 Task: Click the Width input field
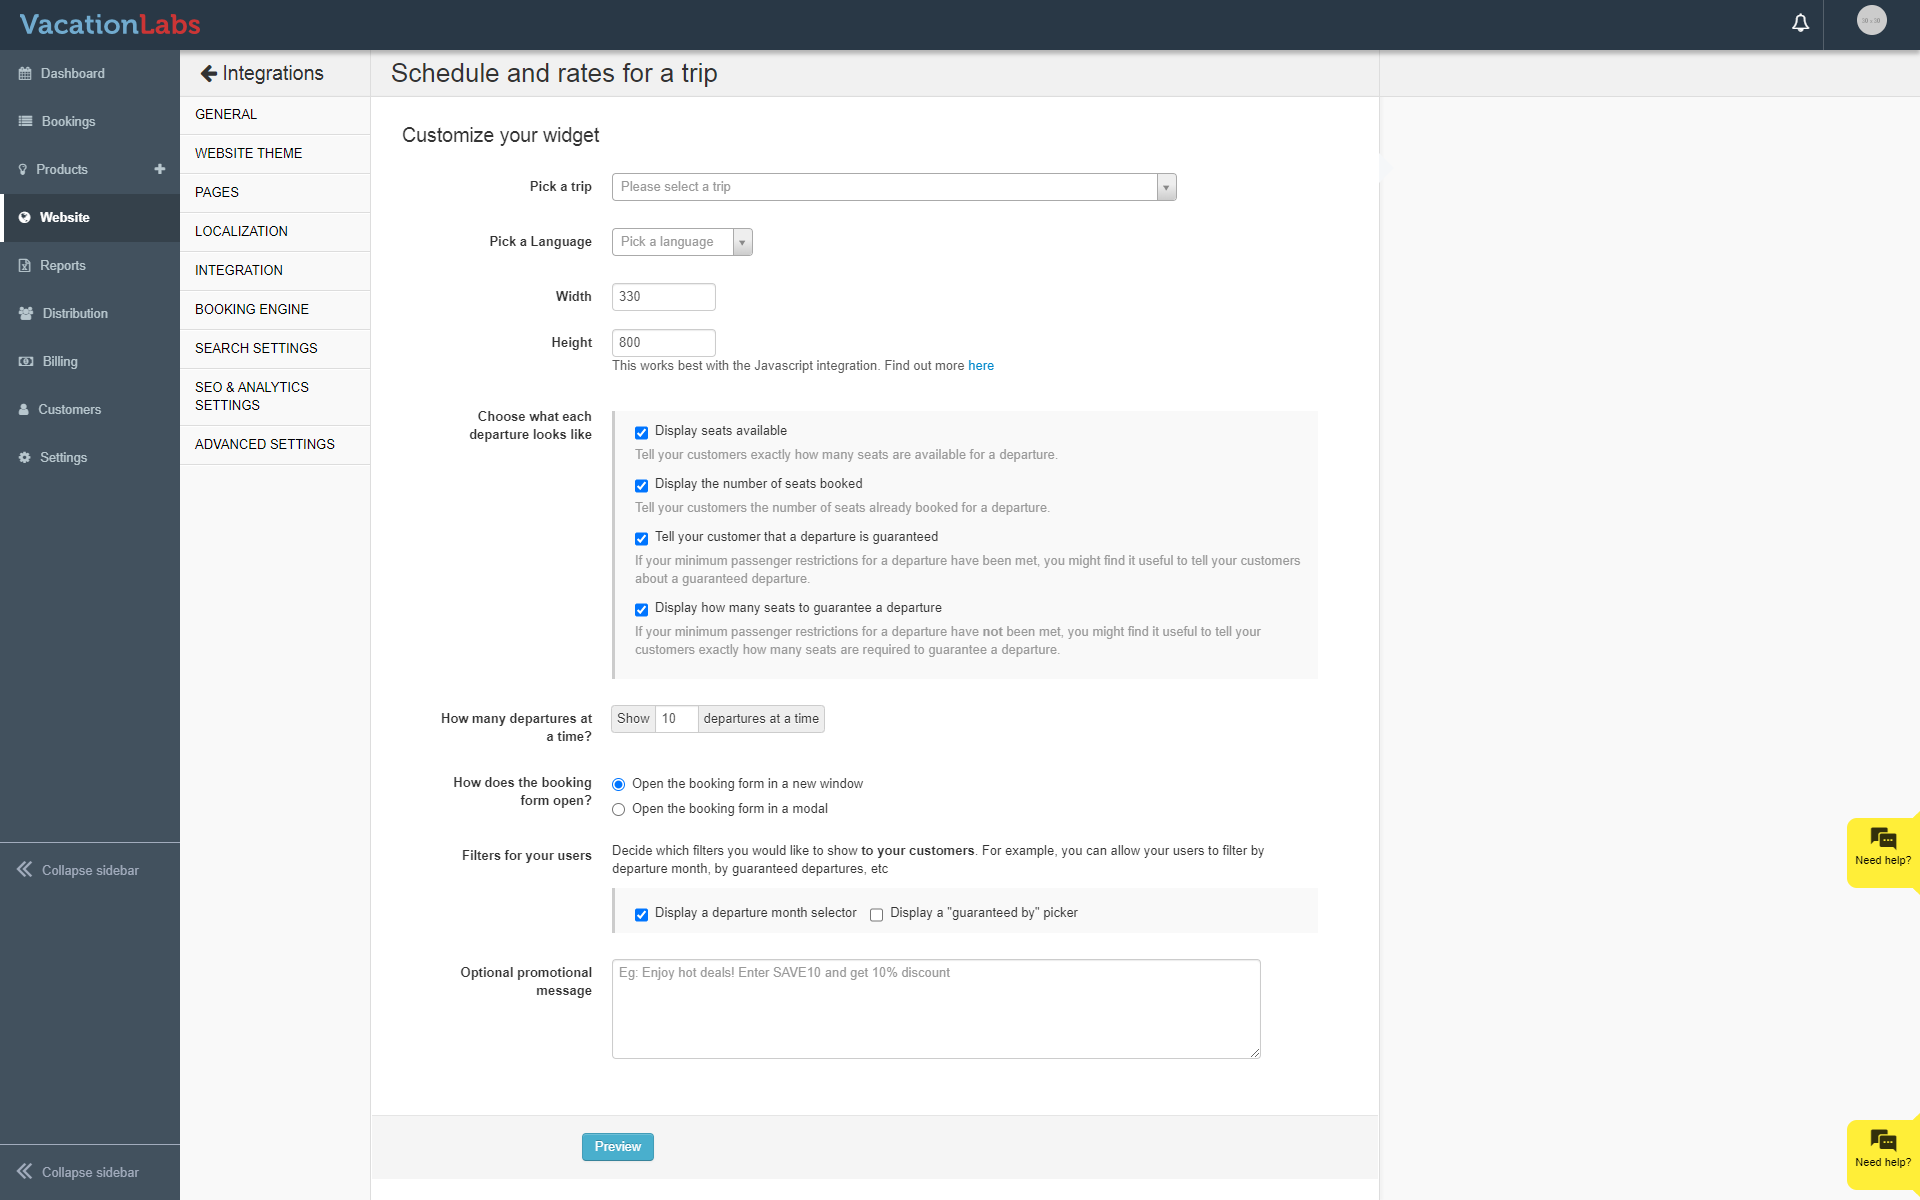663,297
